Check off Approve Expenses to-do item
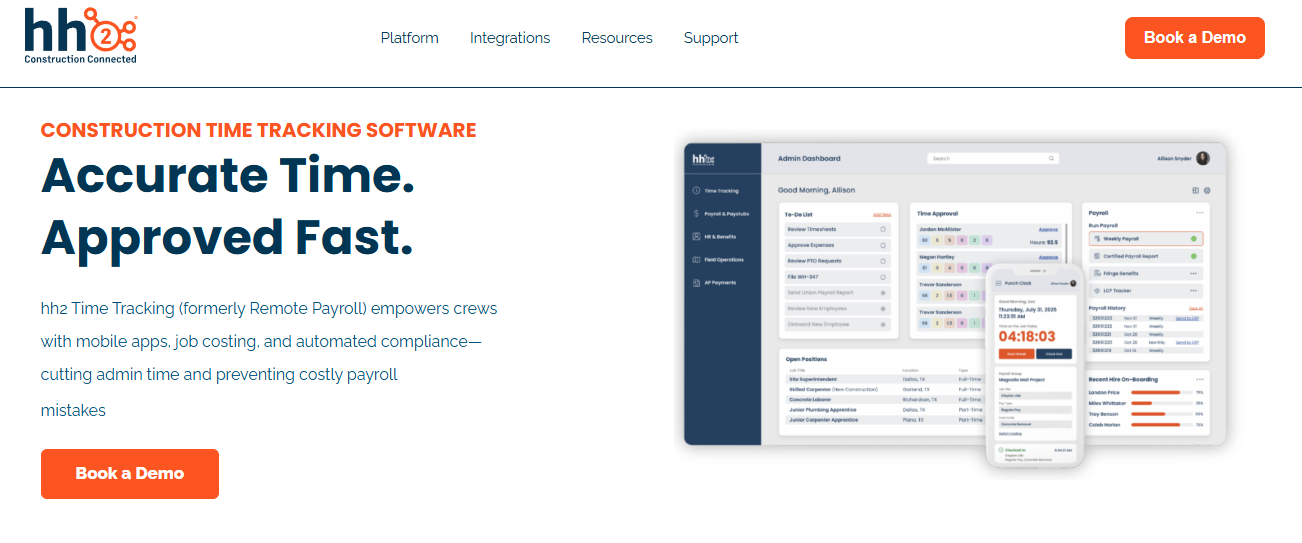The image size is (1302, 543). [883, 245]
